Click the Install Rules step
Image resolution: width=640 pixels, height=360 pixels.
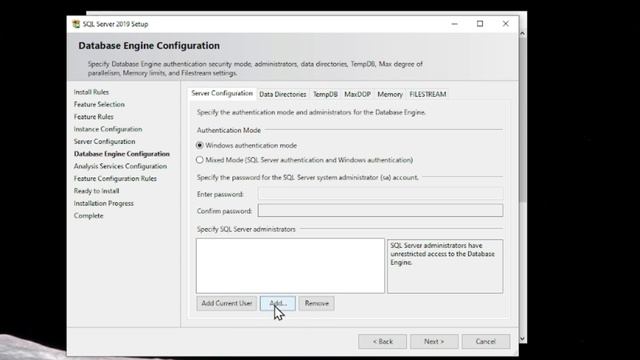pos(91,92)
